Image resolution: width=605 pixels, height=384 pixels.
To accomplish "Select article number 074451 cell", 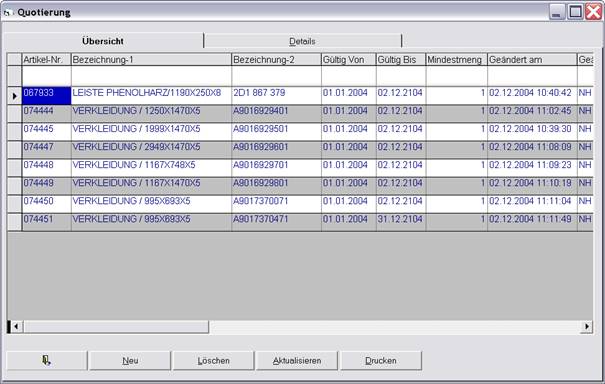I will click(x=46, y=222).
